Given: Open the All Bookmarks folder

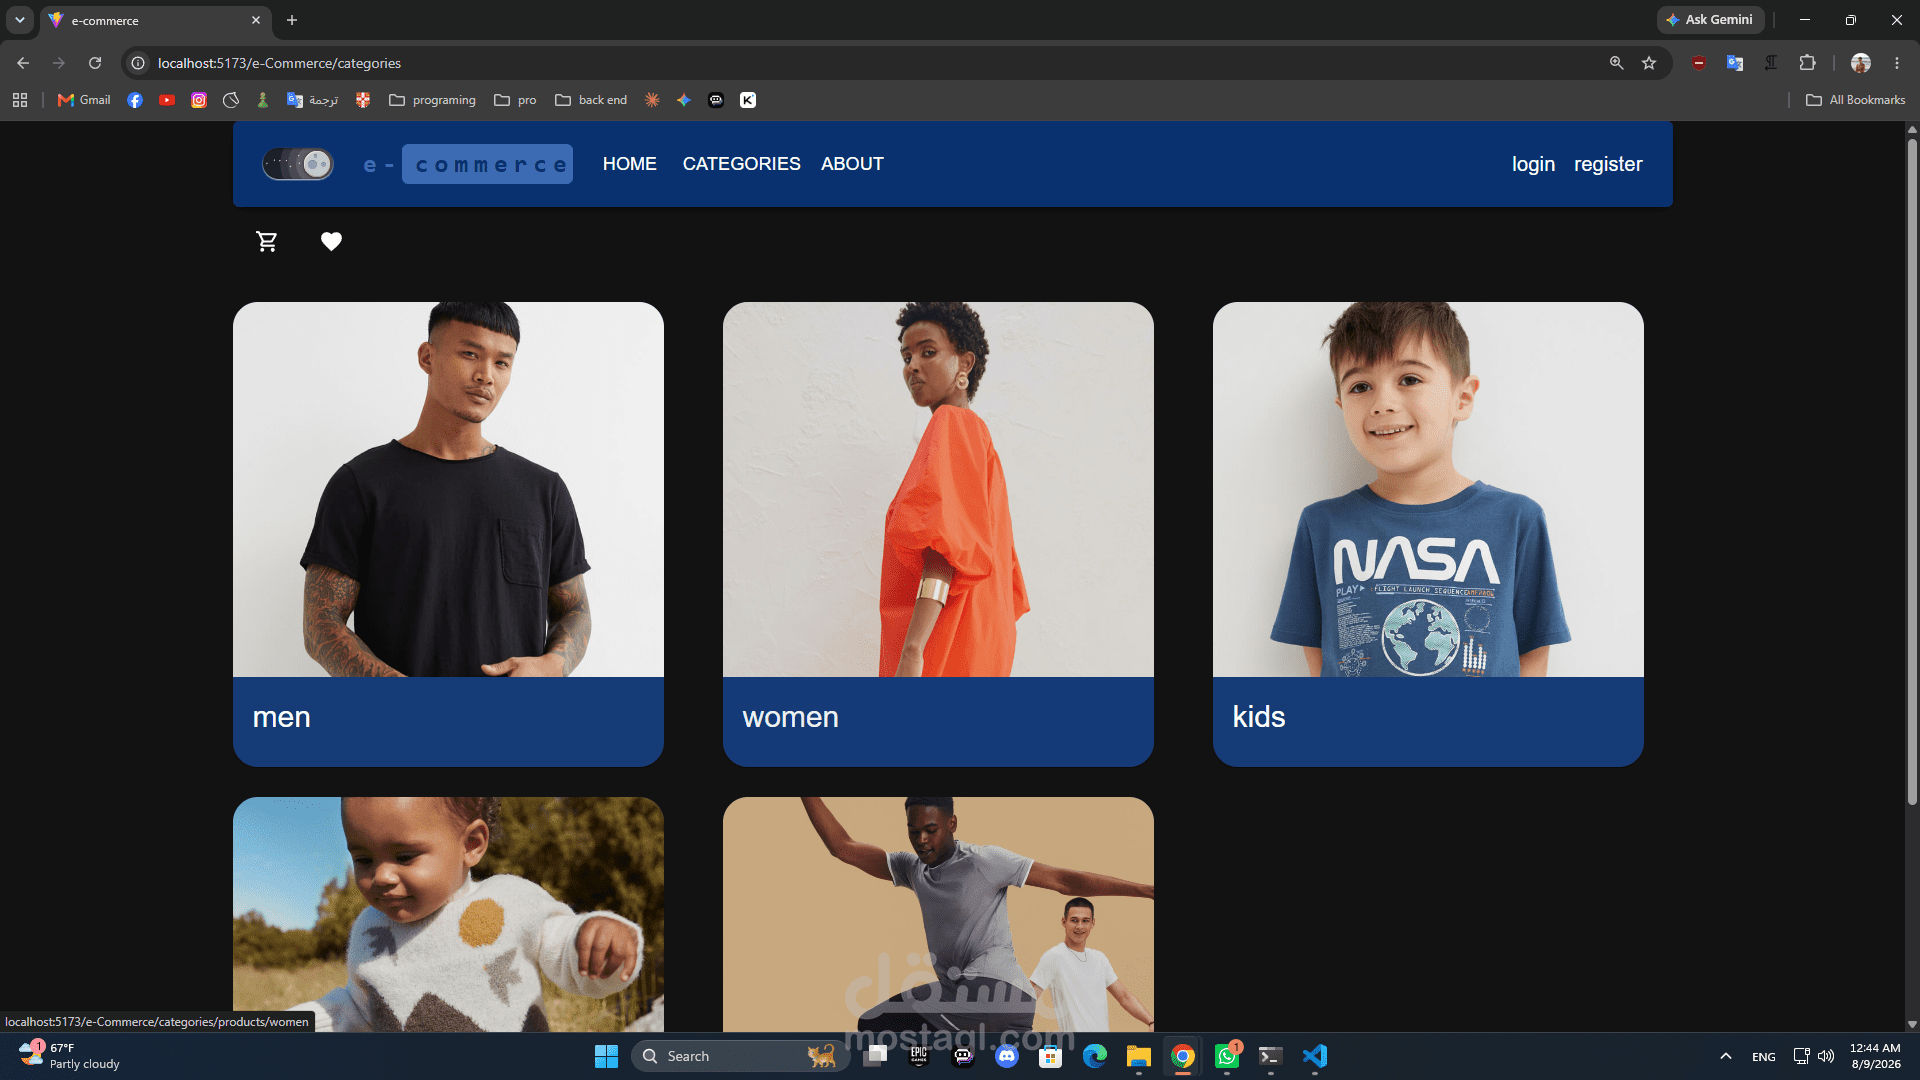Looking at the screenshot, I should 1855,100.
